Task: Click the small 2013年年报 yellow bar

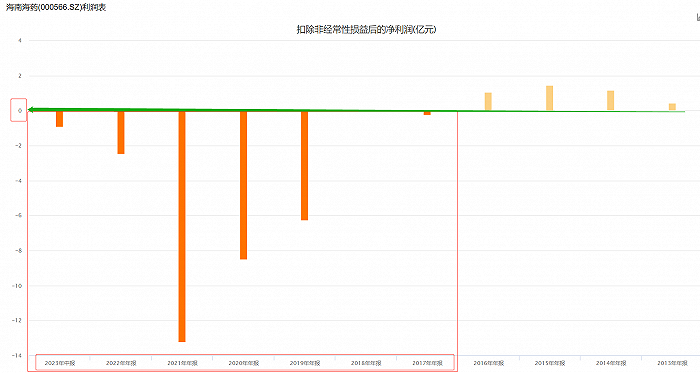Action: coord(672,107)
